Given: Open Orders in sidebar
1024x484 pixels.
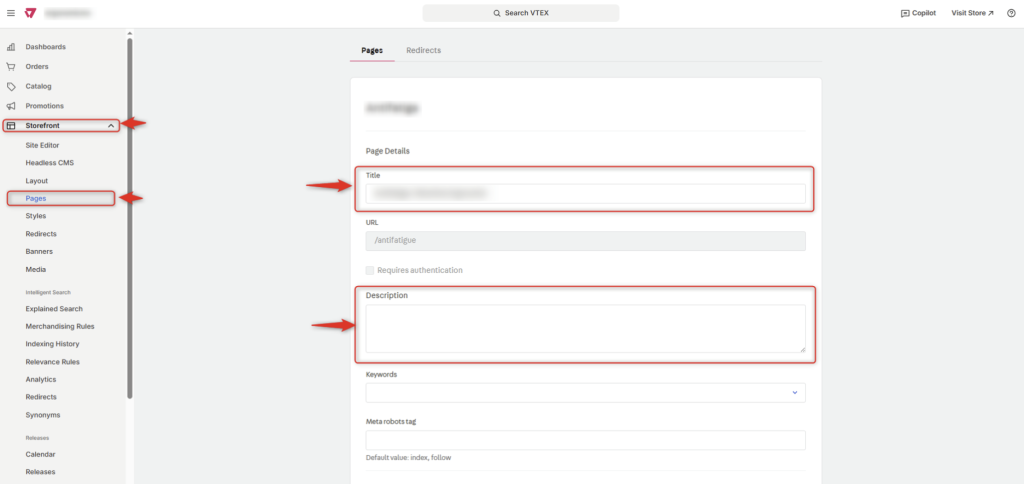Looking at the screenshot, I should coord(37,67).
